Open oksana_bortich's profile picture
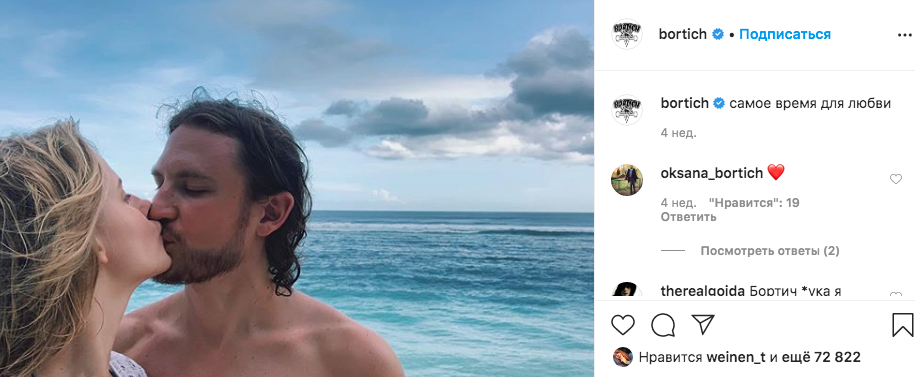This screenshot has height=377, width=915. point(627,180)
